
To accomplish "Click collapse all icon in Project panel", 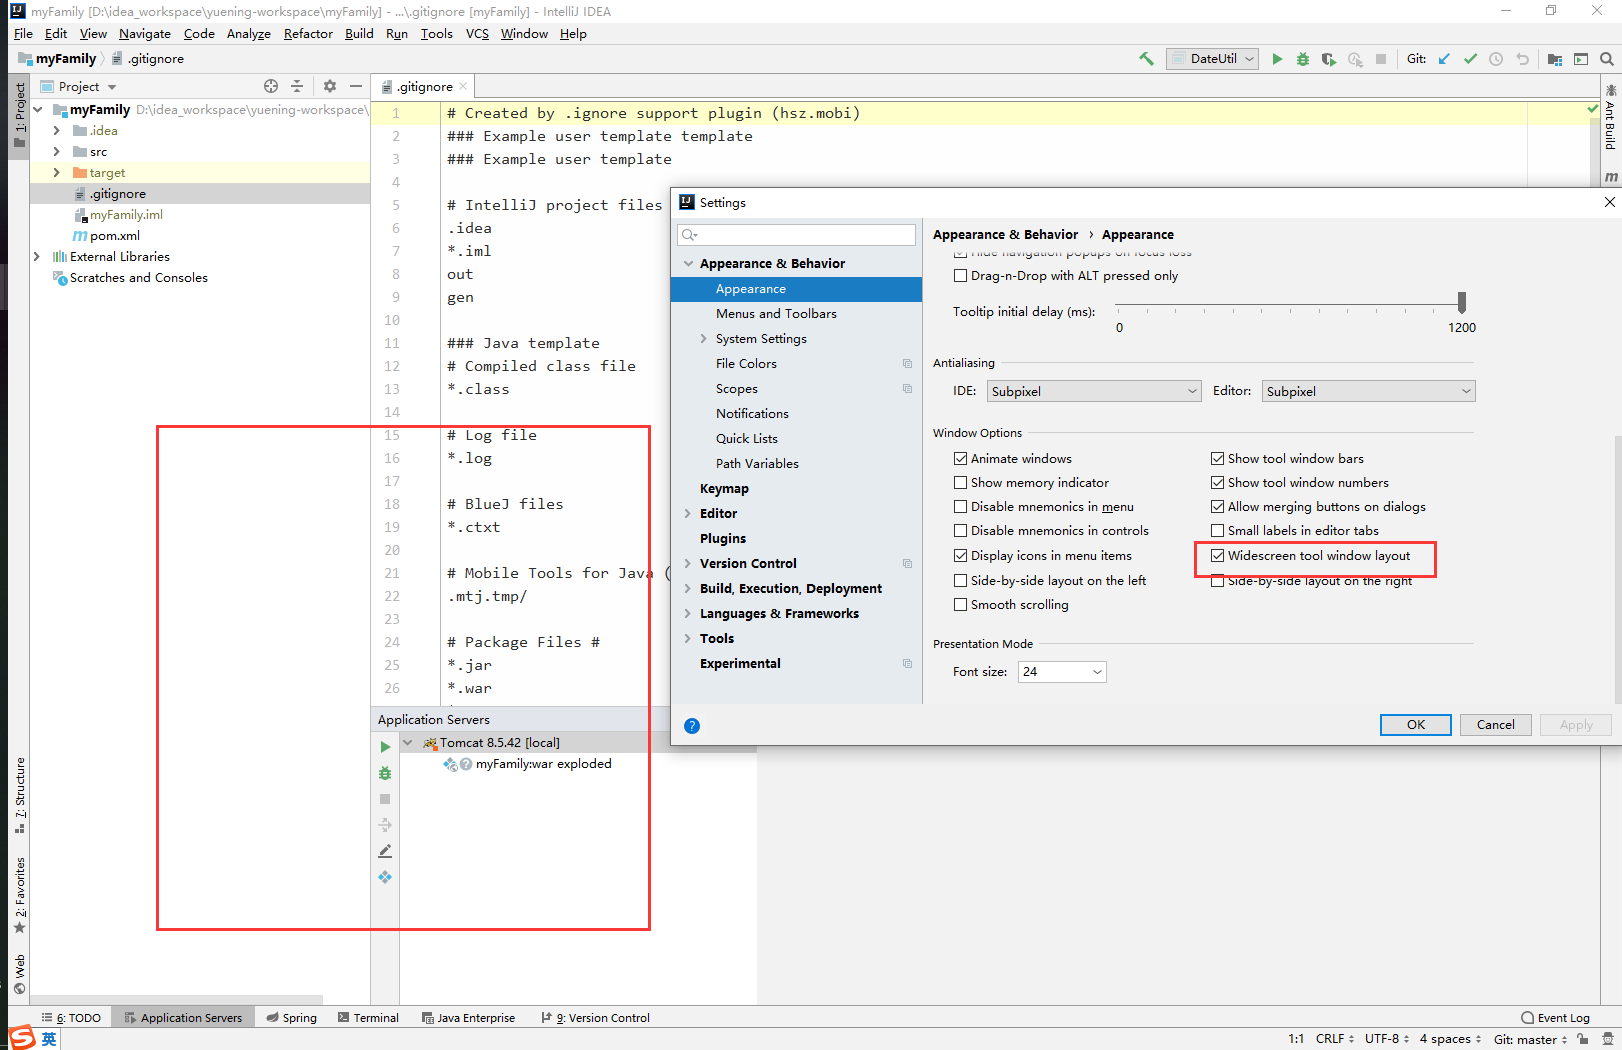I will [x=297, y=86].
